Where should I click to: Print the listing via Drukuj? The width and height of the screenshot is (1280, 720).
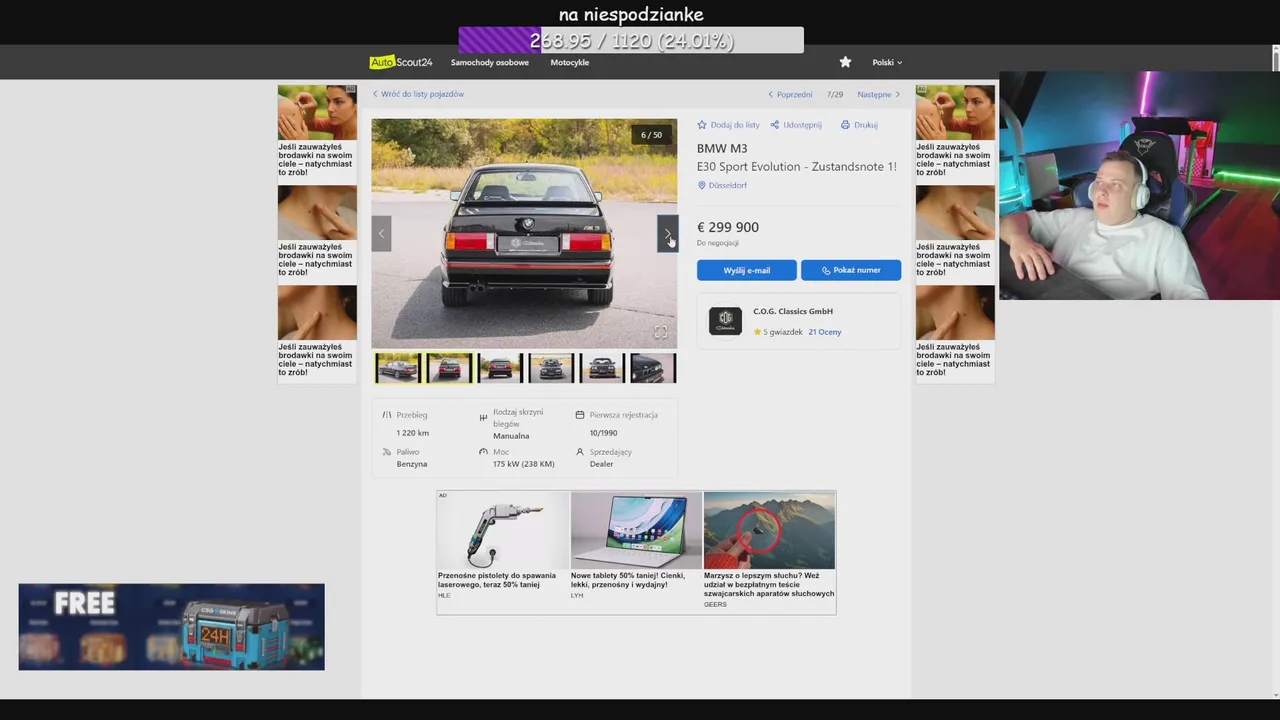click(859, 125)
